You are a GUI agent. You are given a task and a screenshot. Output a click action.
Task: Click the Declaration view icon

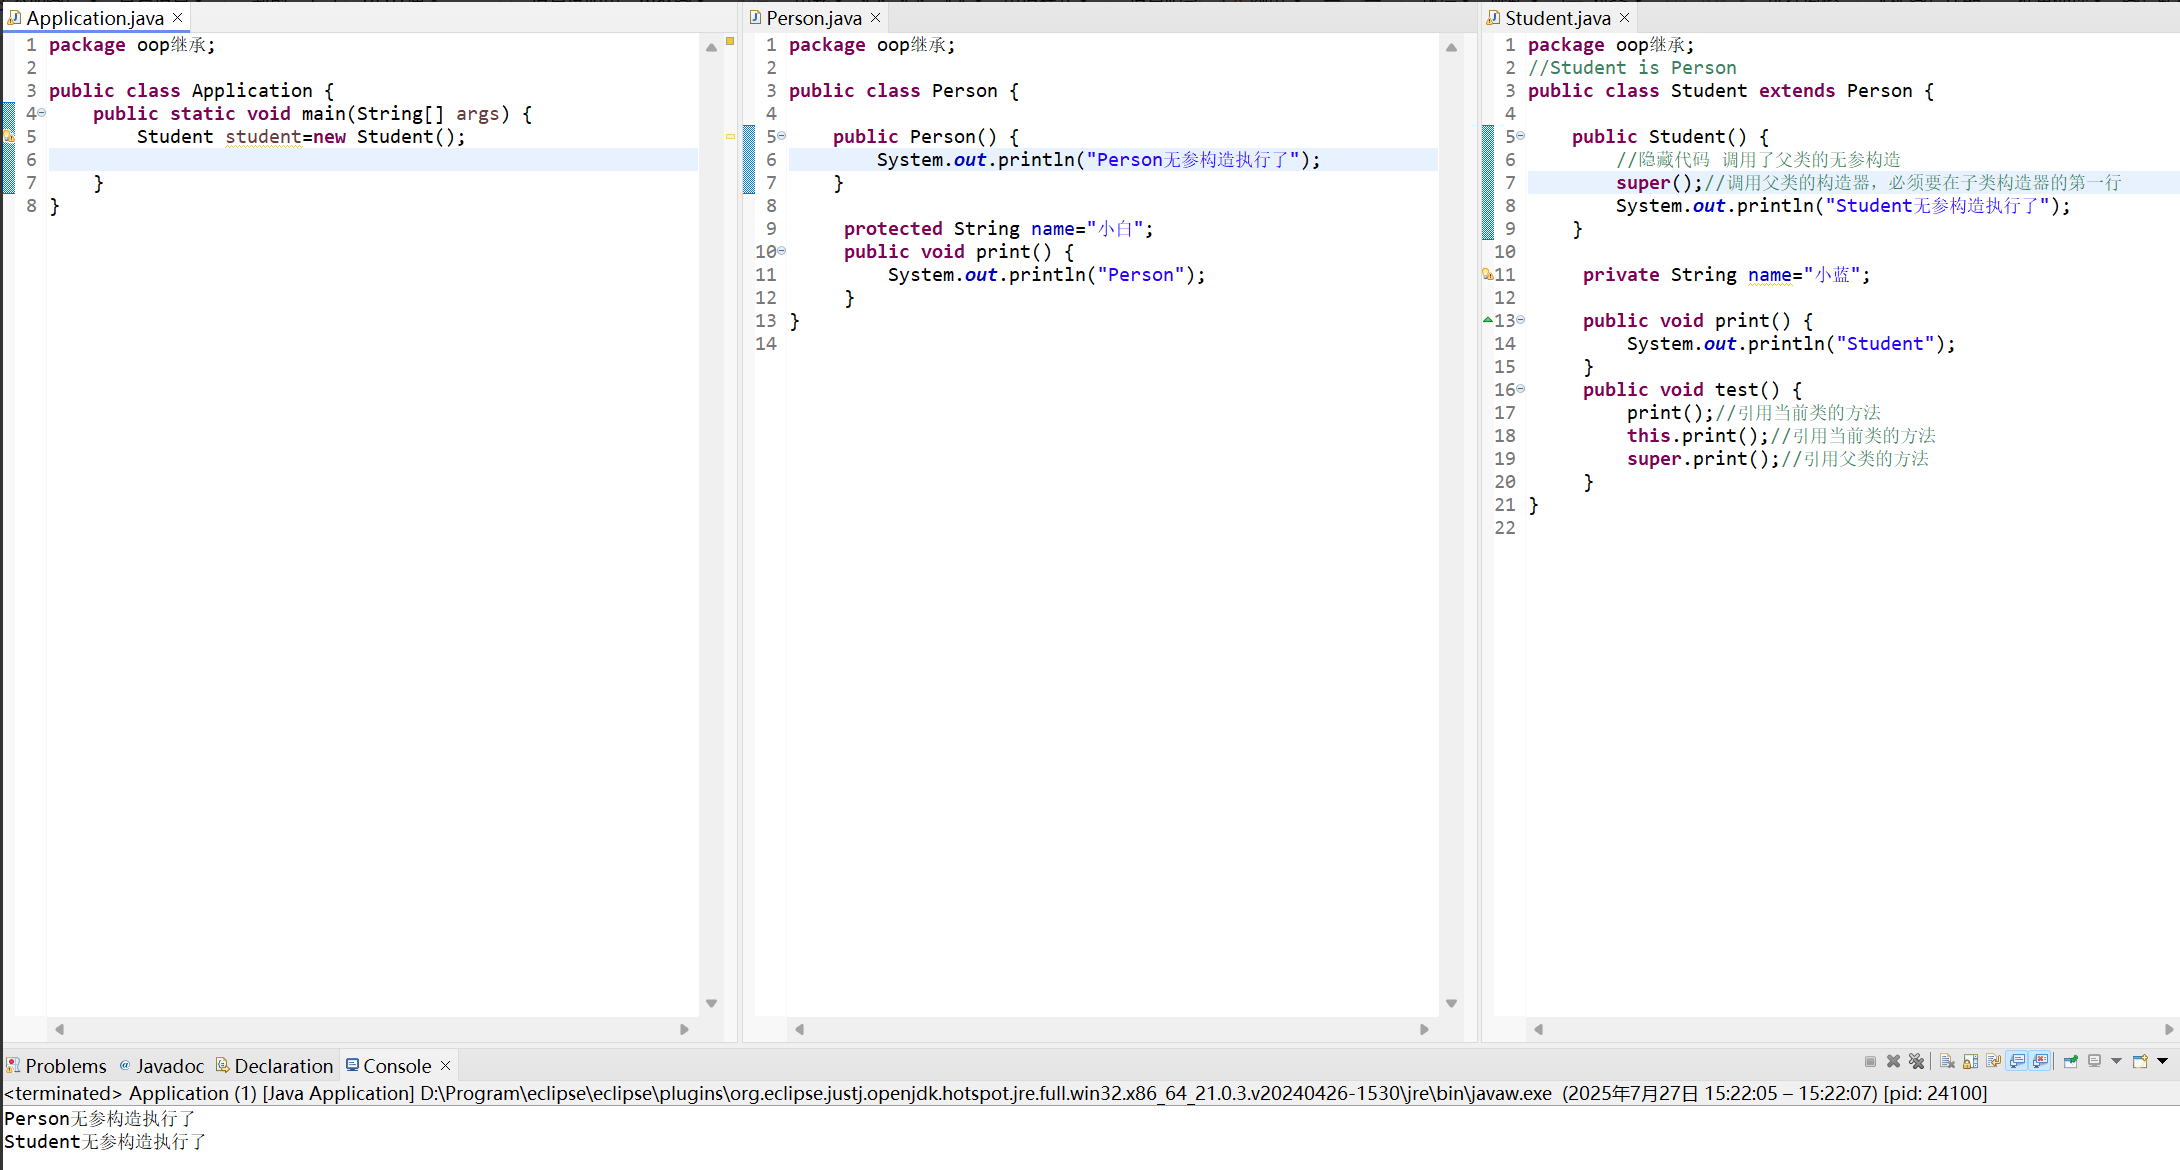tap(223, 1066)
